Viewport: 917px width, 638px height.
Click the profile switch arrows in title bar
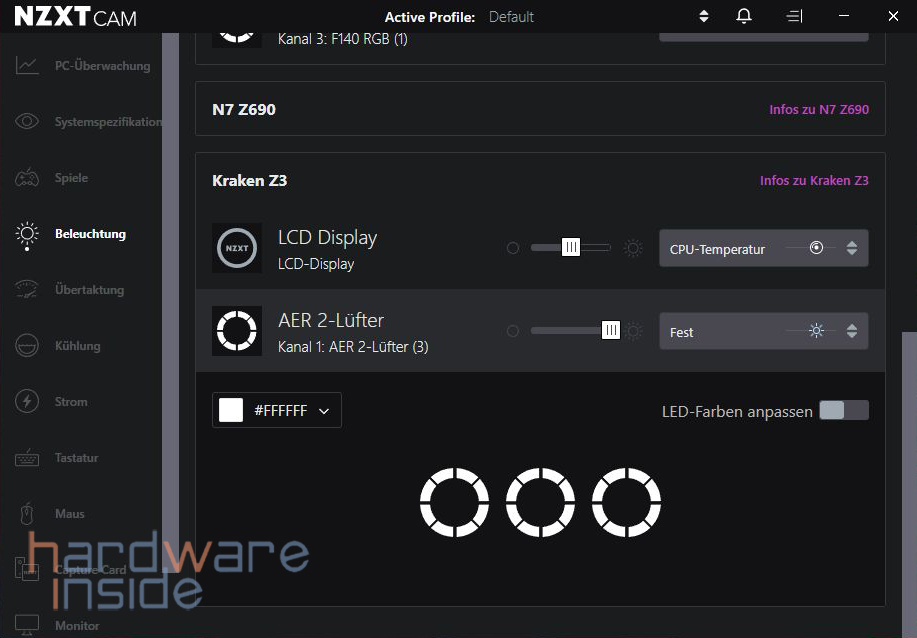[x=704, y=16]
